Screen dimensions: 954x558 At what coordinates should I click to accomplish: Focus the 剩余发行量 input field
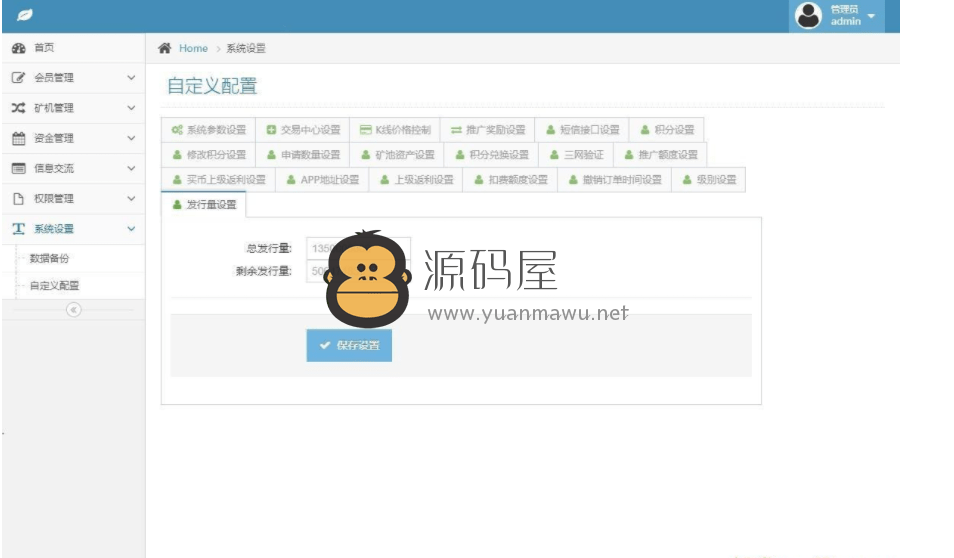coord(358,271)
